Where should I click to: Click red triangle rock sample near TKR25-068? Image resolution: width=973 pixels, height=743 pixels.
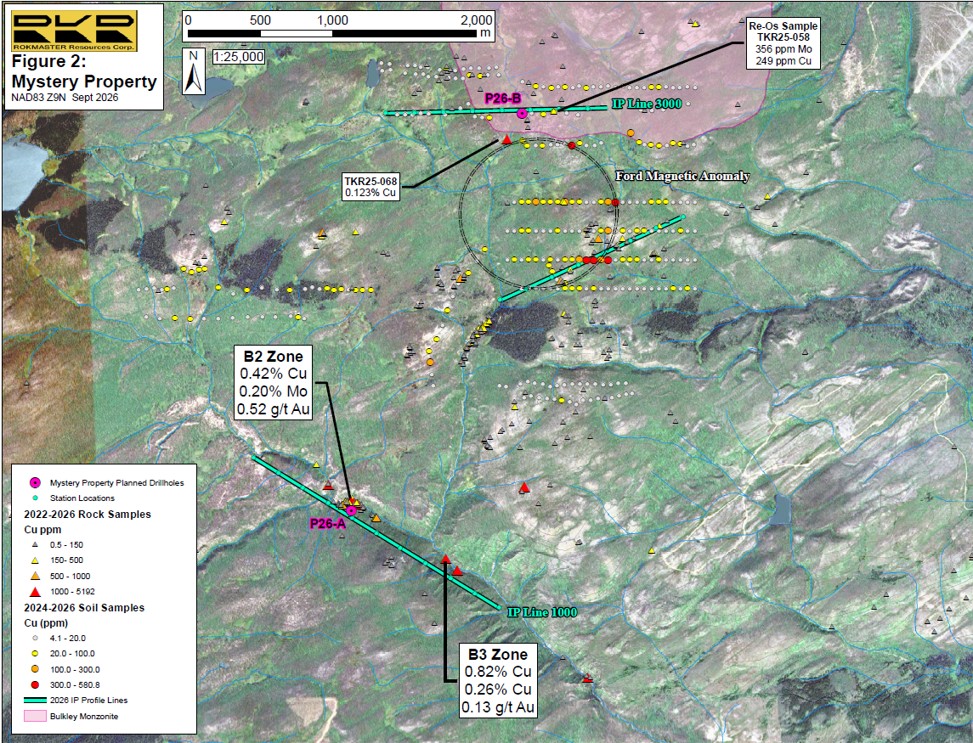(x=506, y=140)
